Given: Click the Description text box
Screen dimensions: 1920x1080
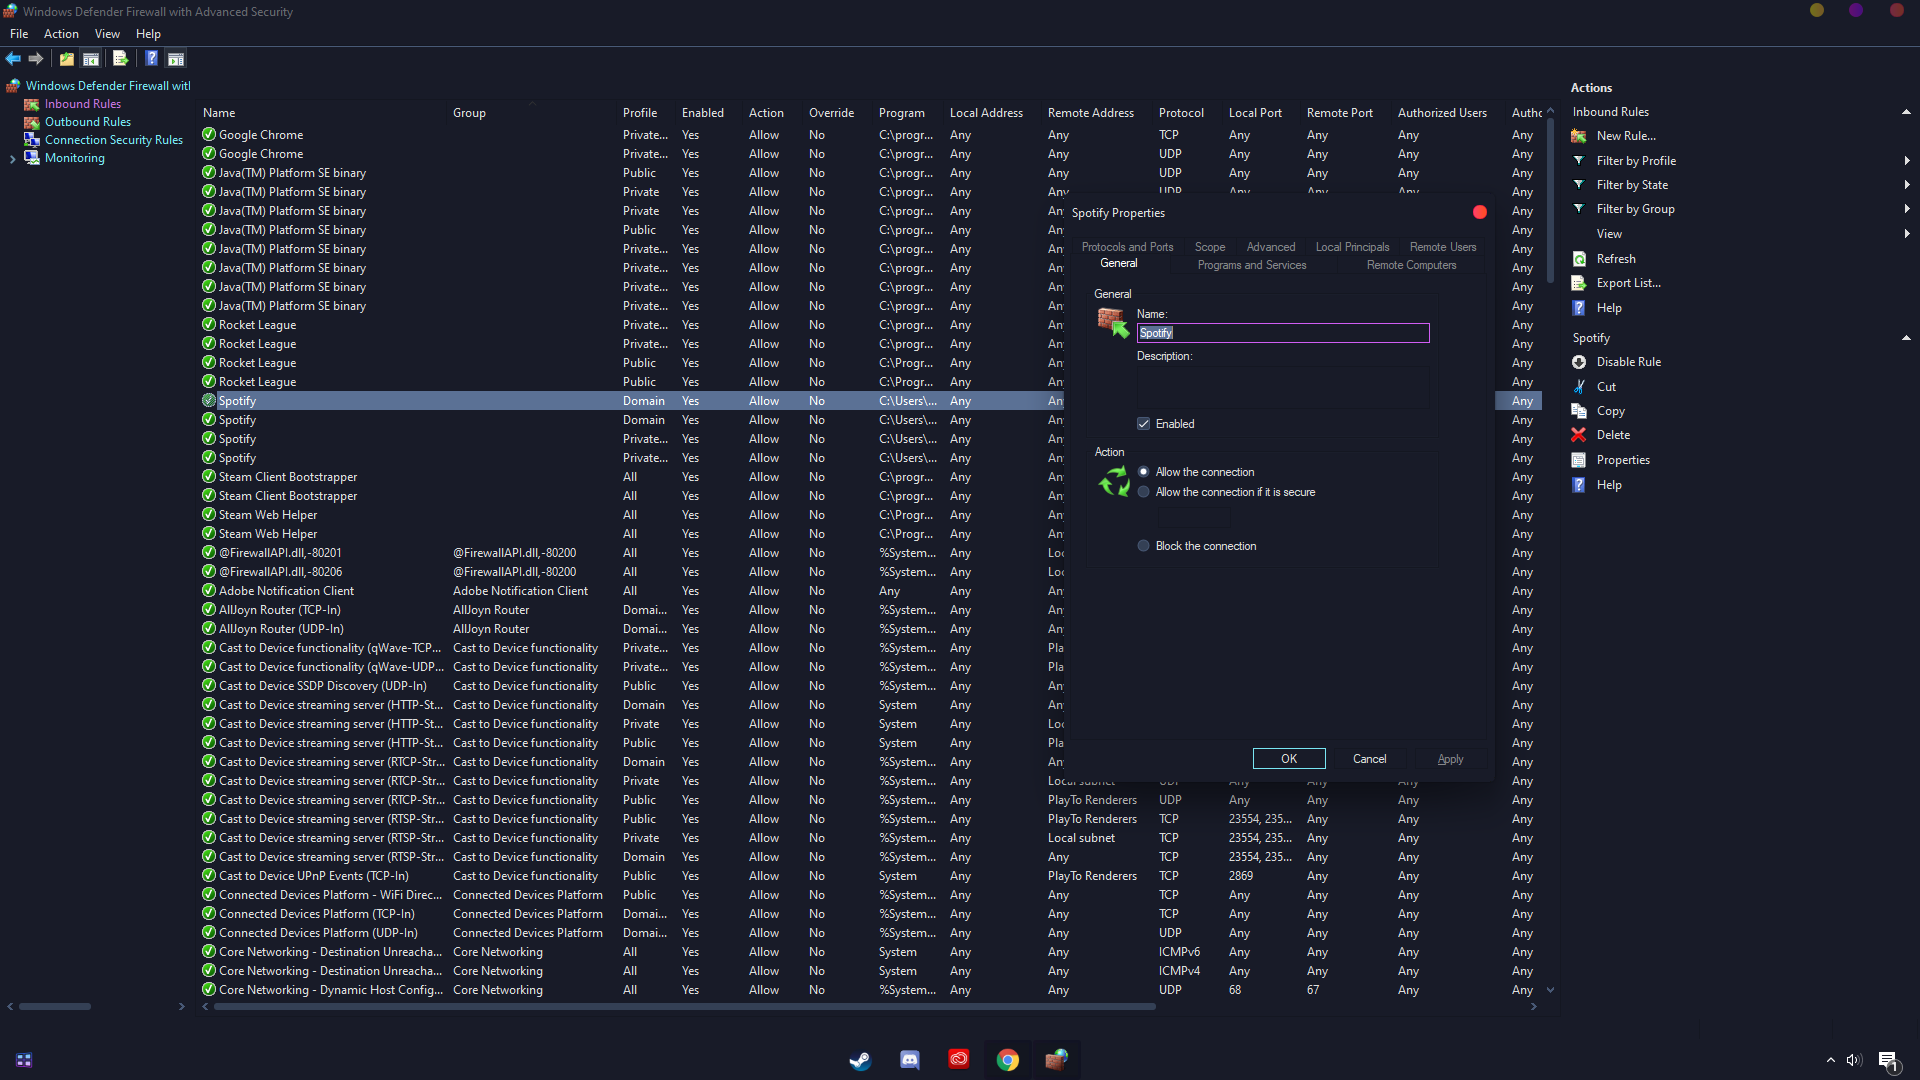Looking at the screenshot, I should click(1283, 386).
